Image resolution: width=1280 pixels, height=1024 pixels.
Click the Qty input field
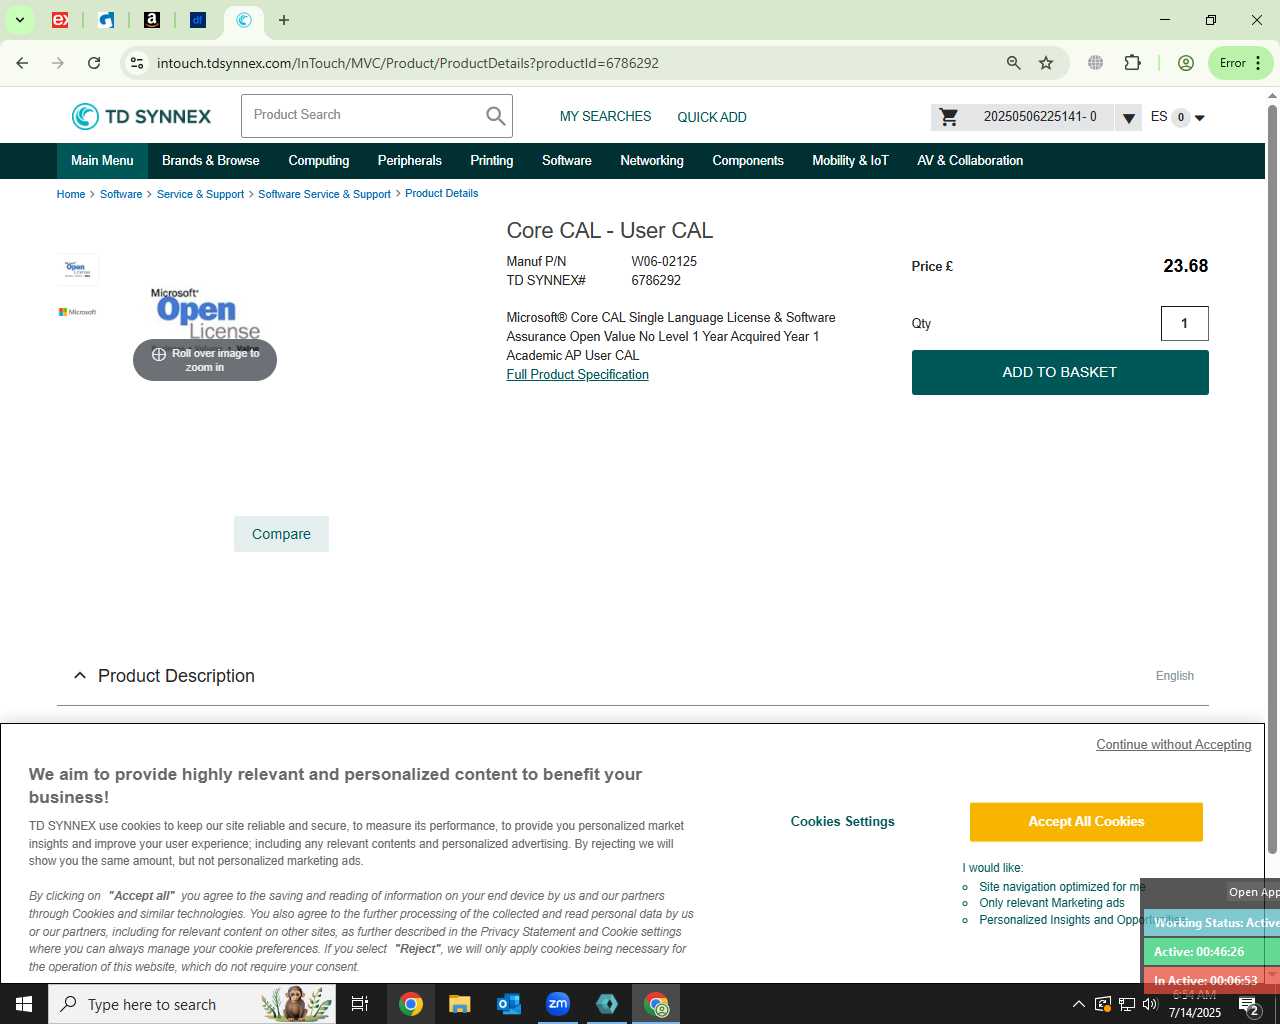(1185, 323)
